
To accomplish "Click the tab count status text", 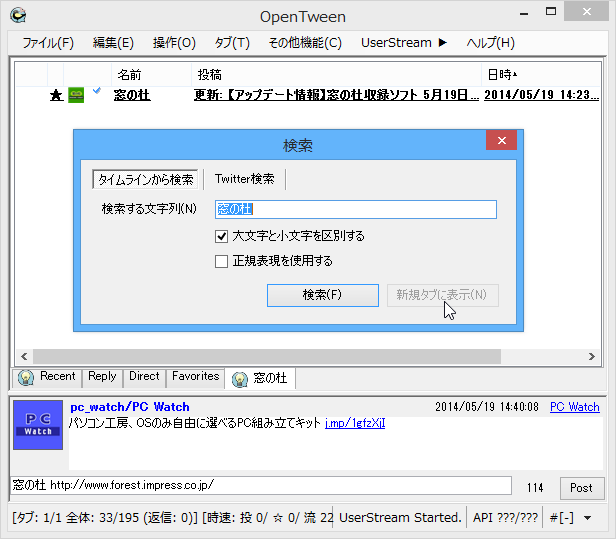I will coord(172,518).
